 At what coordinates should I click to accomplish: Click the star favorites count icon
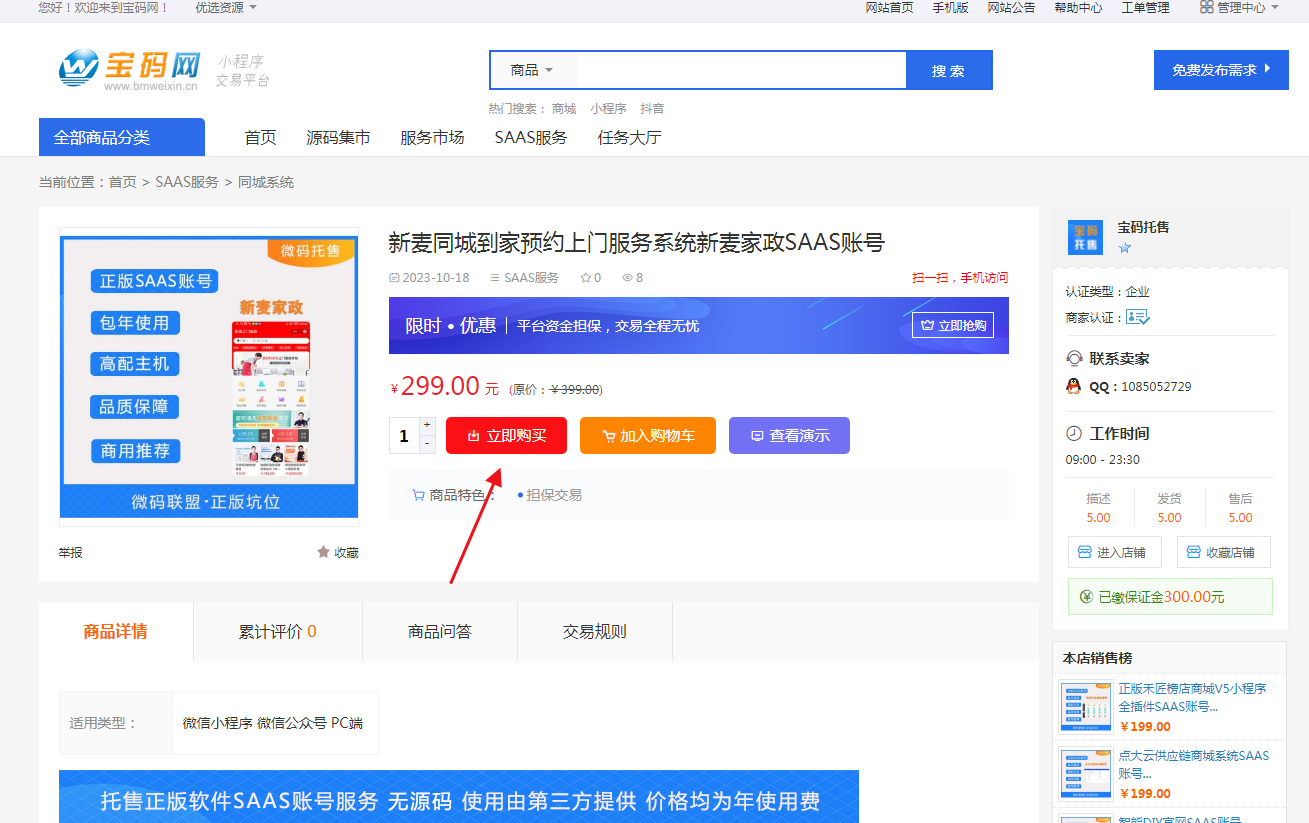pyautogui.click(x=586, y=278)
